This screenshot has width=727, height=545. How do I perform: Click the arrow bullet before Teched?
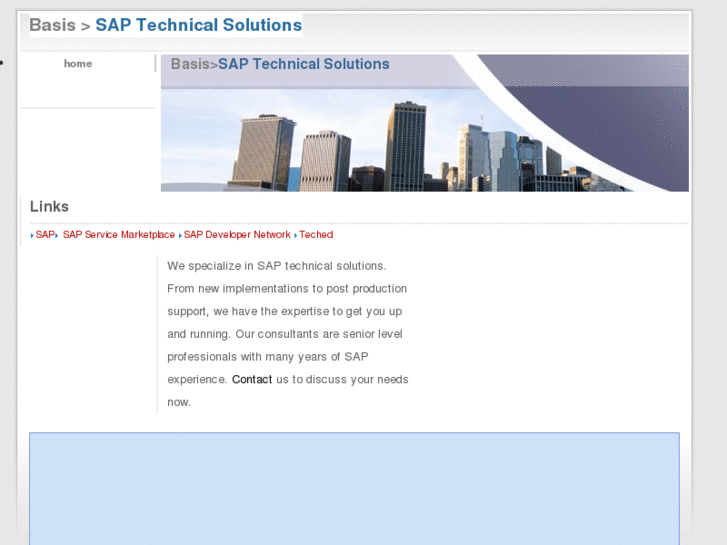[295, 236]
